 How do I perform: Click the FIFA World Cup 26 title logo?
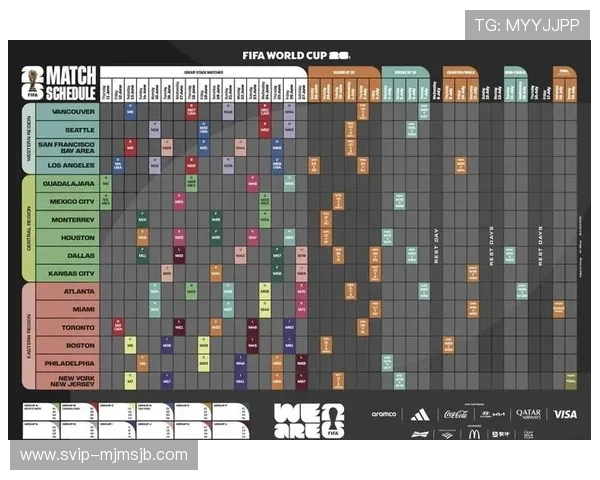(x=297, y=55)
